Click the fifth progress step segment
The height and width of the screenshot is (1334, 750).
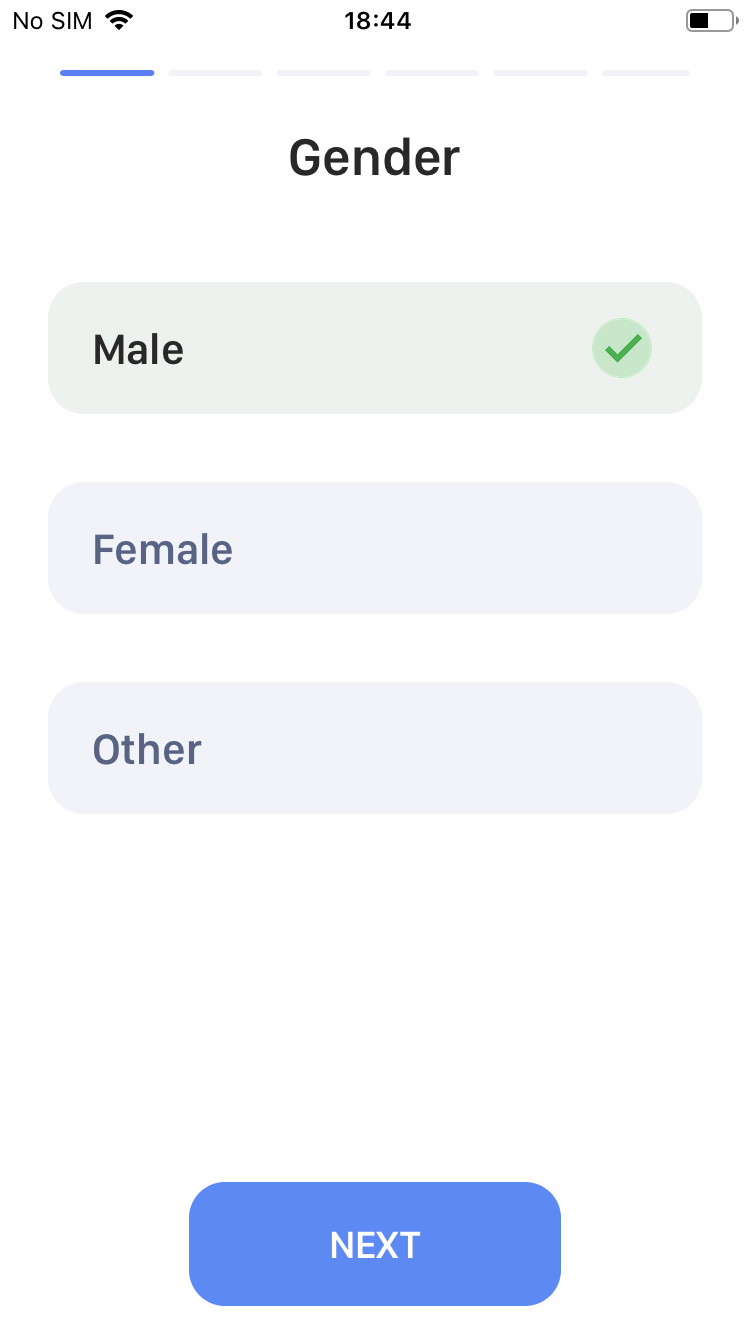click(x=540, y=73)
